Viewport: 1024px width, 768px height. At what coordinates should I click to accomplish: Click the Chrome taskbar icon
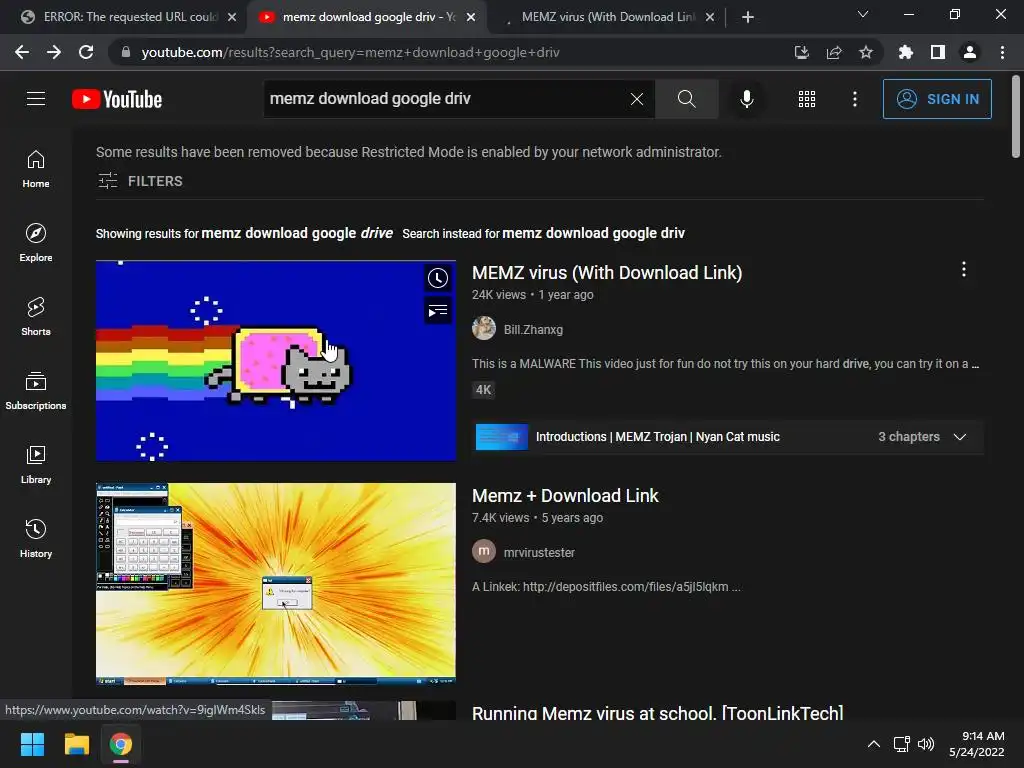121,744
